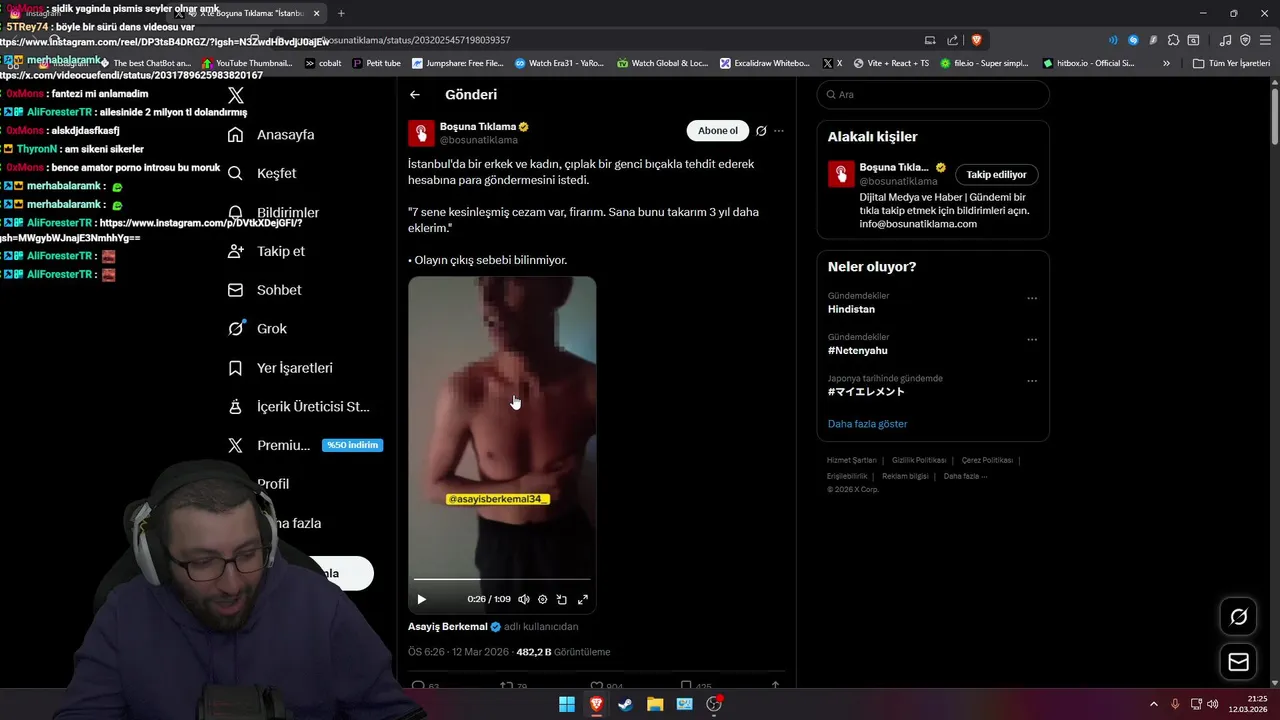Mute the video volume
Image resolution: width=1280 pixels, height=720 pixels.
pos(523,599)
